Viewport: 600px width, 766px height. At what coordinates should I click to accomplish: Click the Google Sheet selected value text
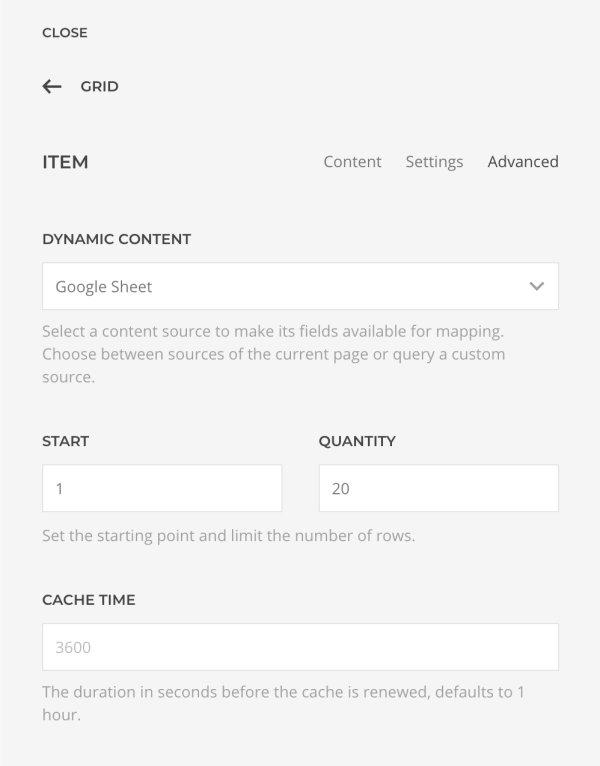(104, 287)
